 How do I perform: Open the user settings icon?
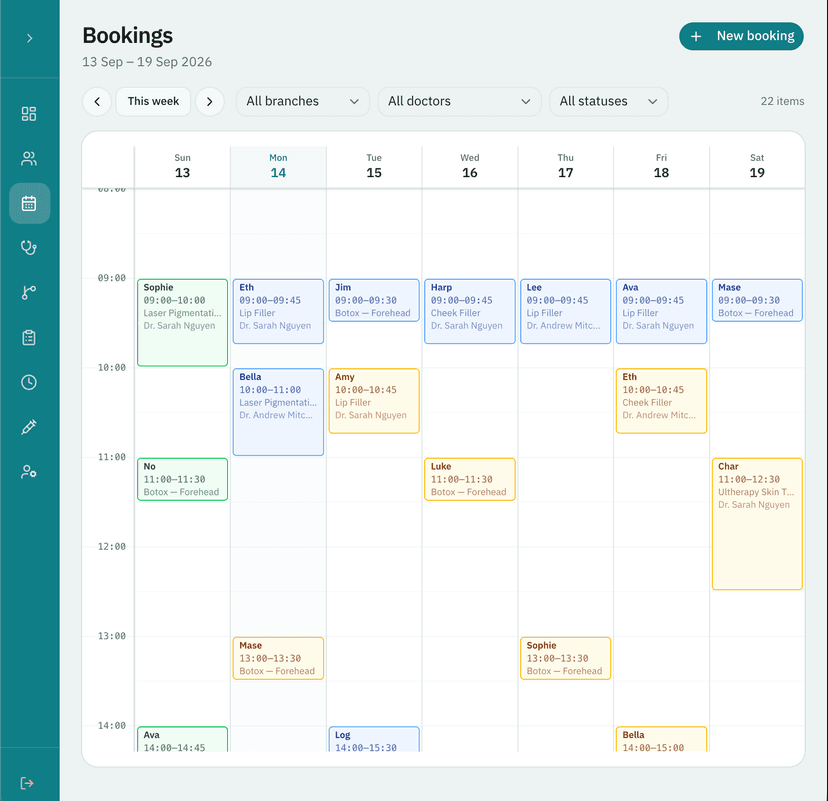pyautogui.click(x=29, y=472)
